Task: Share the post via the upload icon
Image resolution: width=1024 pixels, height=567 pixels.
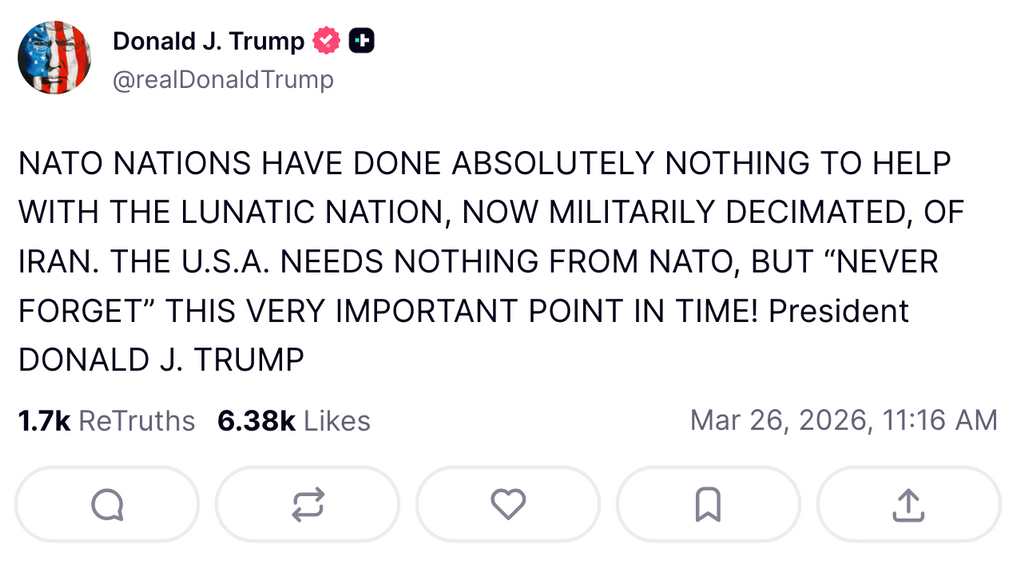Action: tap(908, 504)
